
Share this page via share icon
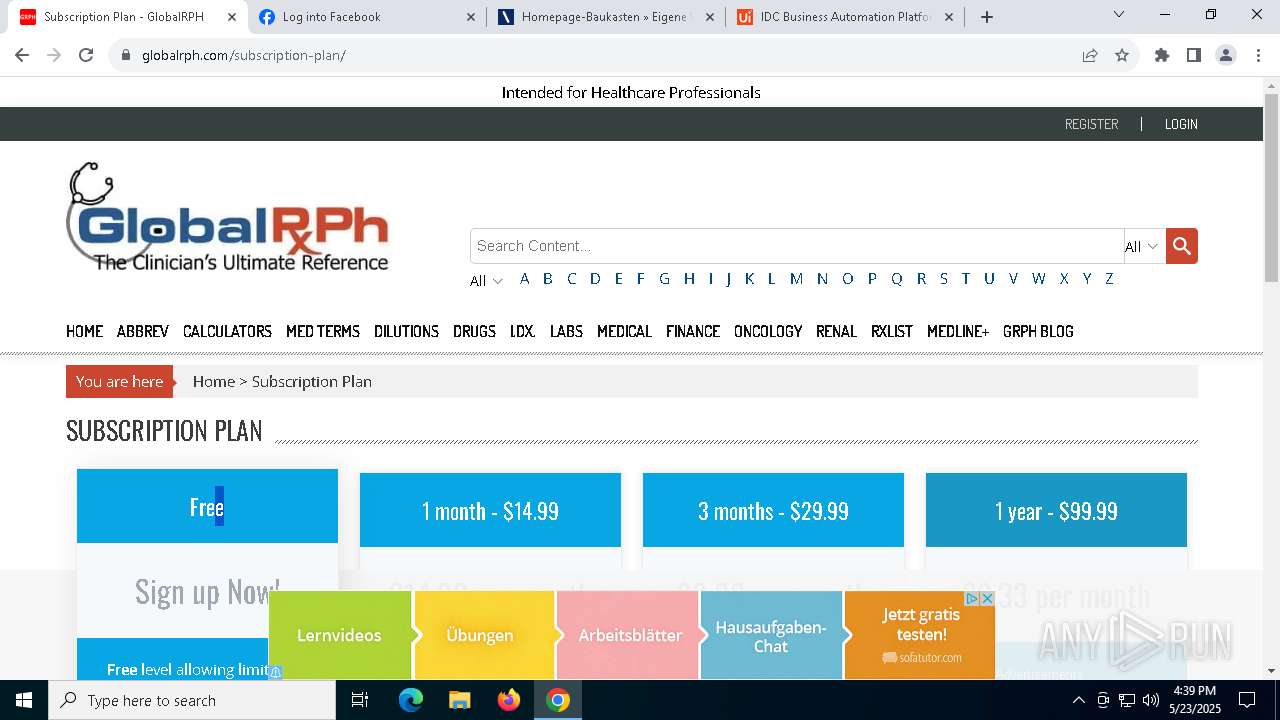click(x=1090, y=55)
